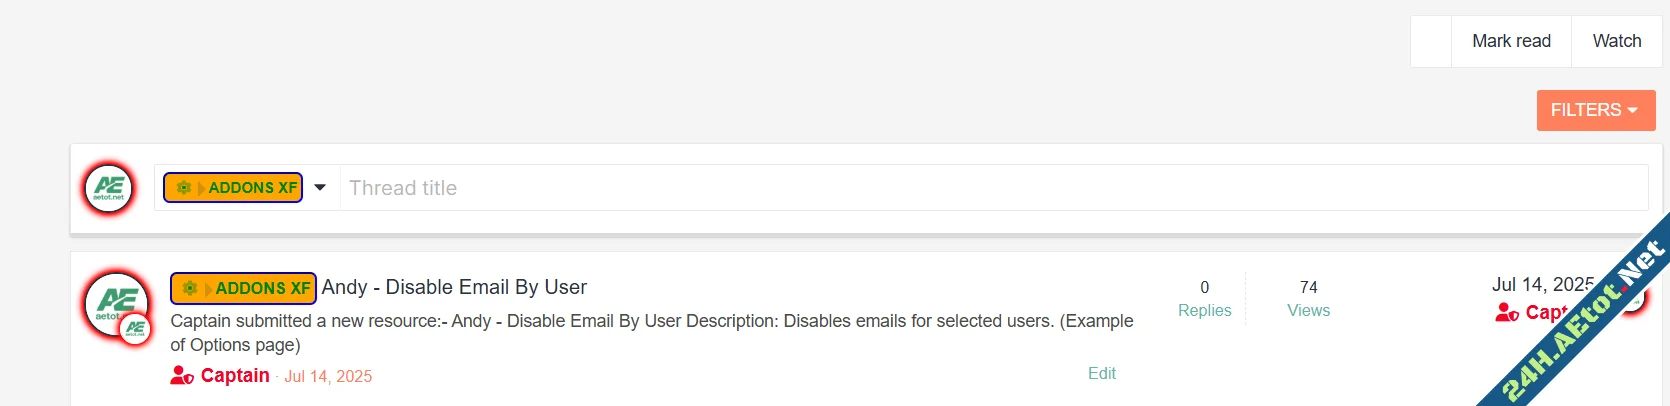Select the ADDONS XF prefix badge in composer
The image size is (1670, 406).
(233, 188)
